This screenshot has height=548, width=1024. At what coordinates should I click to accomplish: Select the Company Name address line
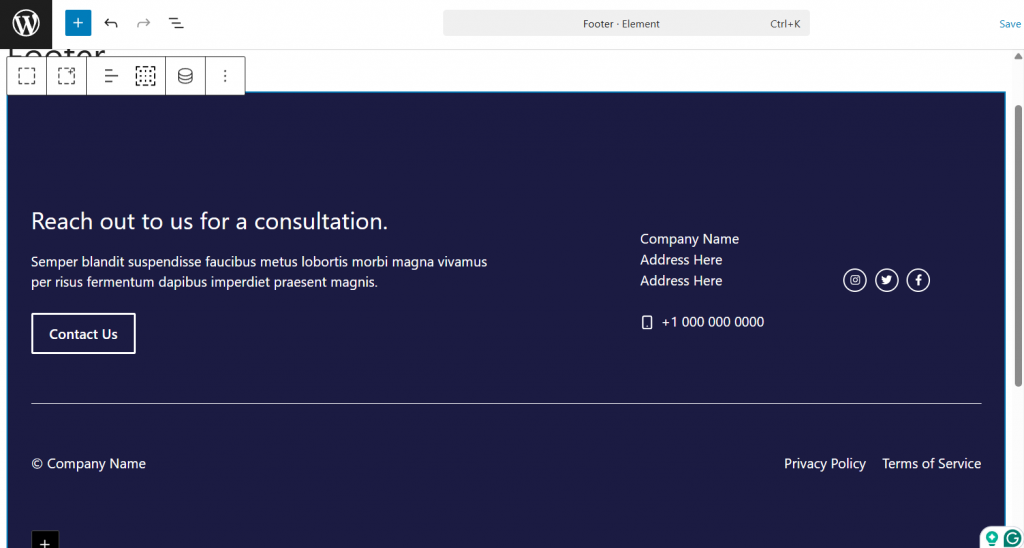(689, 239)
